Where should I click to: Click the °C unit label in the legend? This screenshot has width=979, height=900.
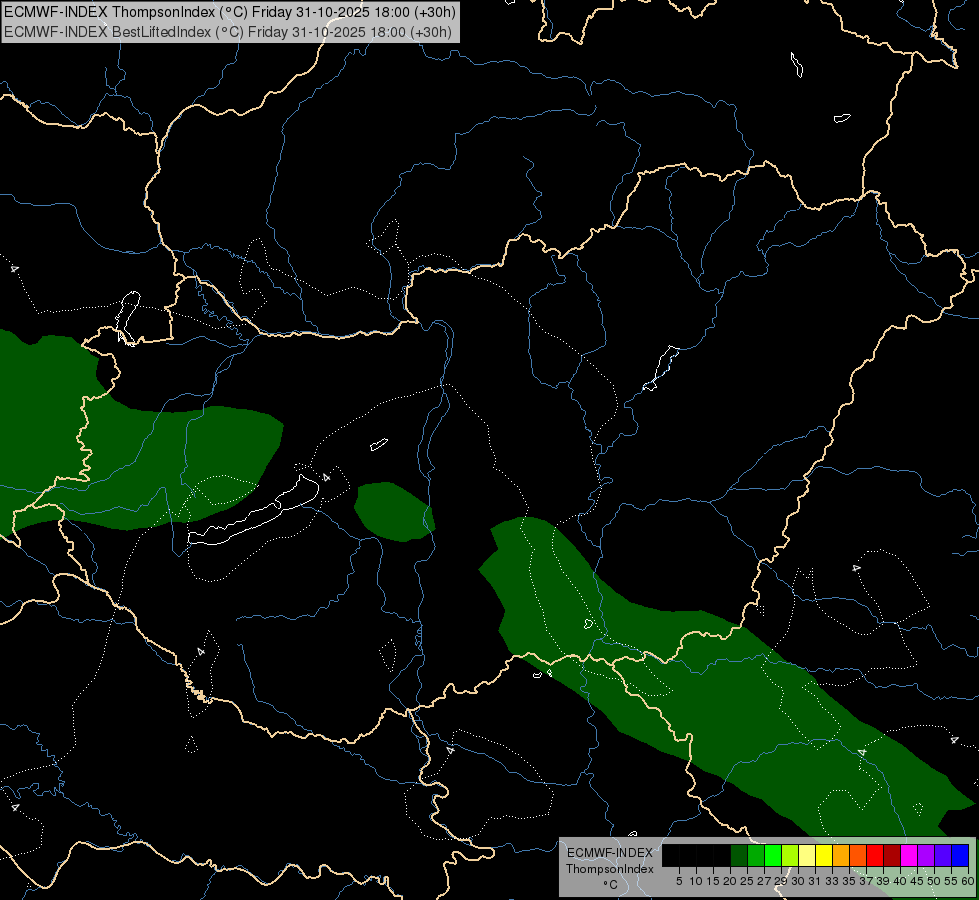pyautogui.click(x=611, y=885)
